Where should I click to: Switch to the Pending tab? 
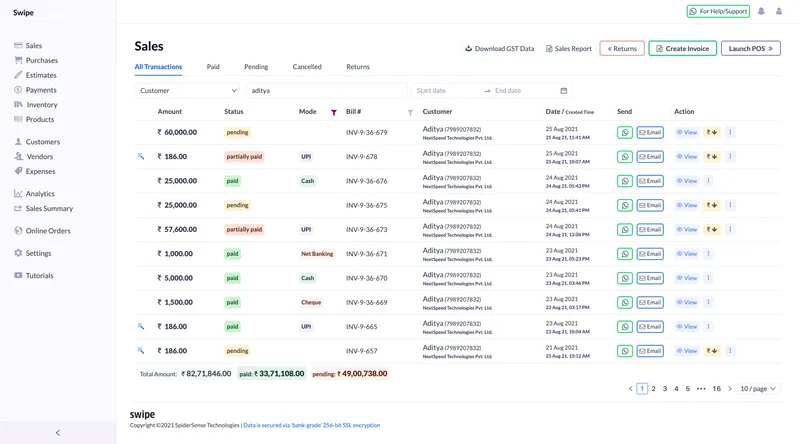(x=256, y=67)
